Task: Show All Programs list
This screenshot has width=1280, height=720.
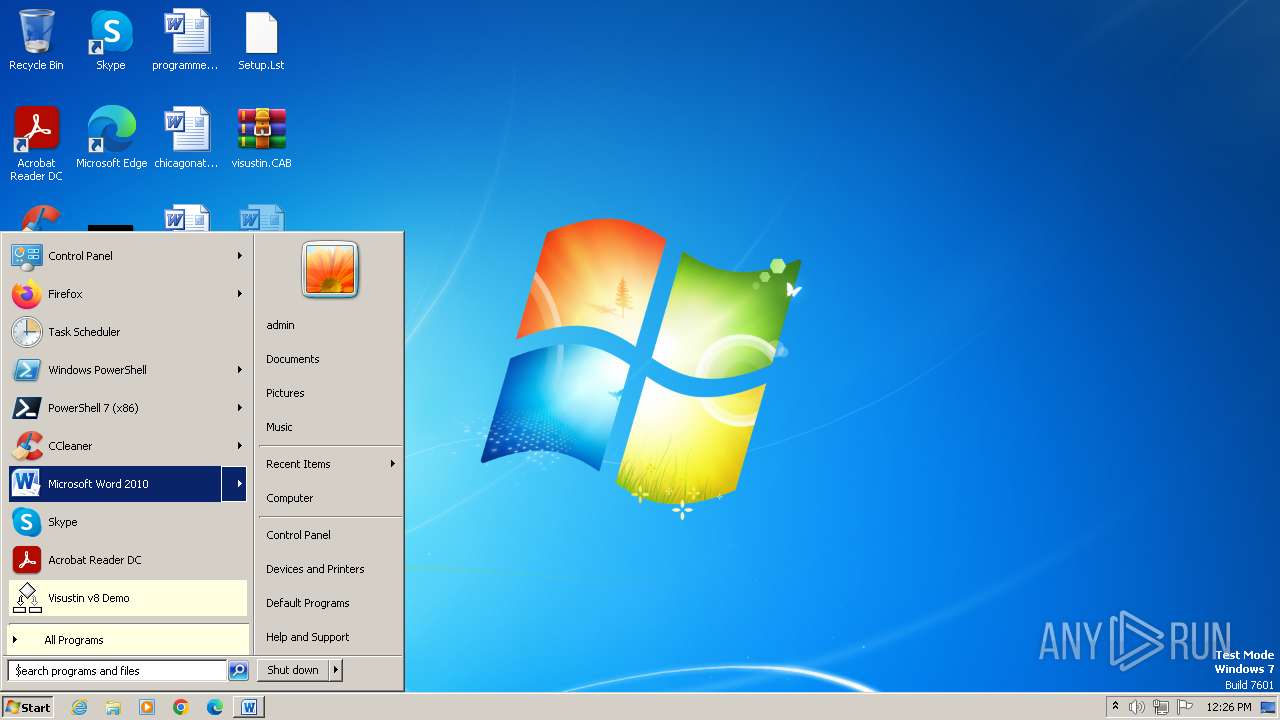Action: [128, 640]
